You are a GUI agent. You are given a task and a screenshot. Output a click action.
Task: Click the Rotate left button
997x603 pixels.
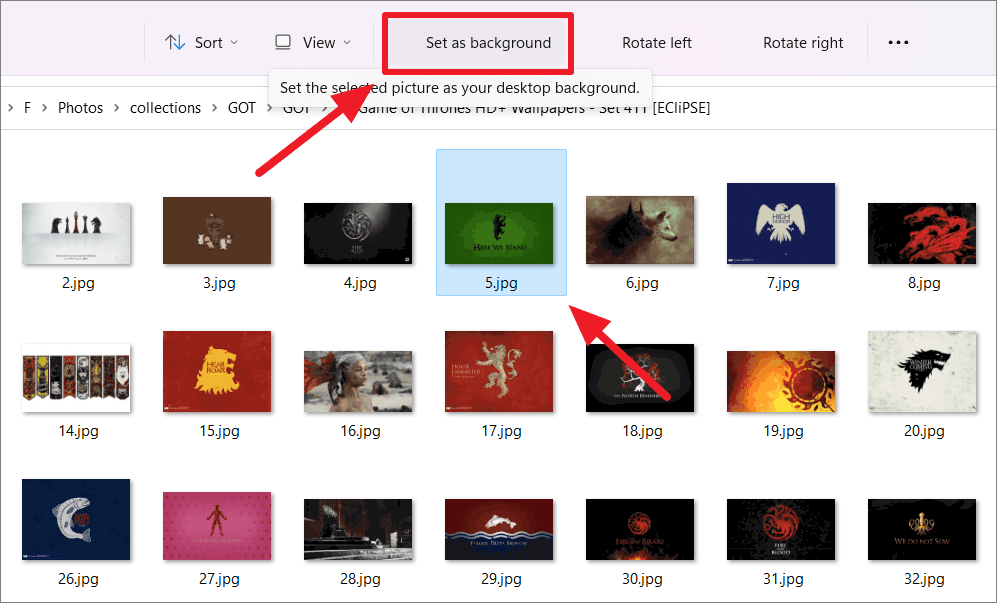click(x=657, y=43)
